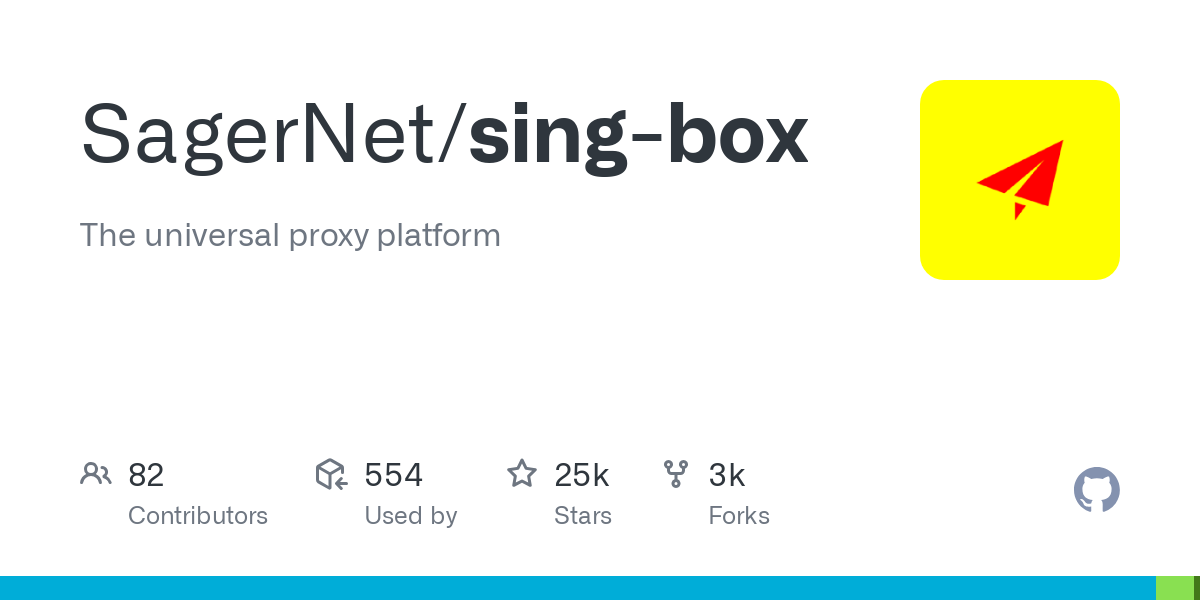Click the Forks label
Image resolution: width=1200 pixels, height=600 pixels.
pos(739,516)
